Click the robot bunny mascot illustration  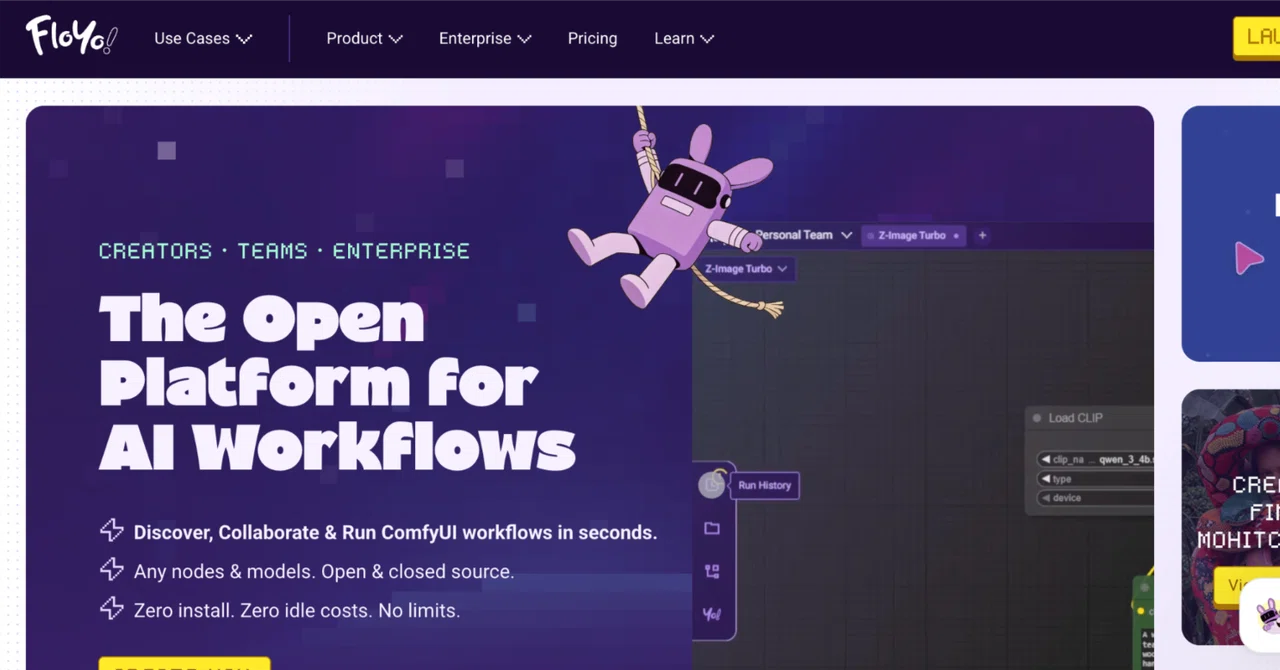tap(672, 215)
